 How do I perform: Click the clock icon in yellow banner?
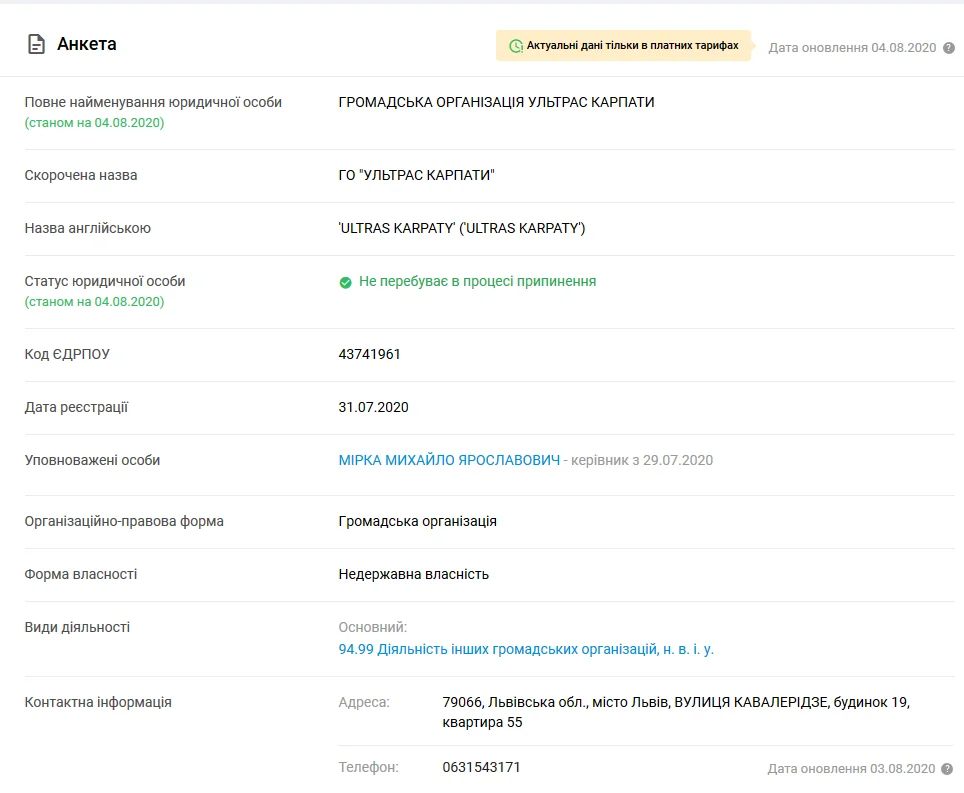pyautogui.click(x=515, y=46)
